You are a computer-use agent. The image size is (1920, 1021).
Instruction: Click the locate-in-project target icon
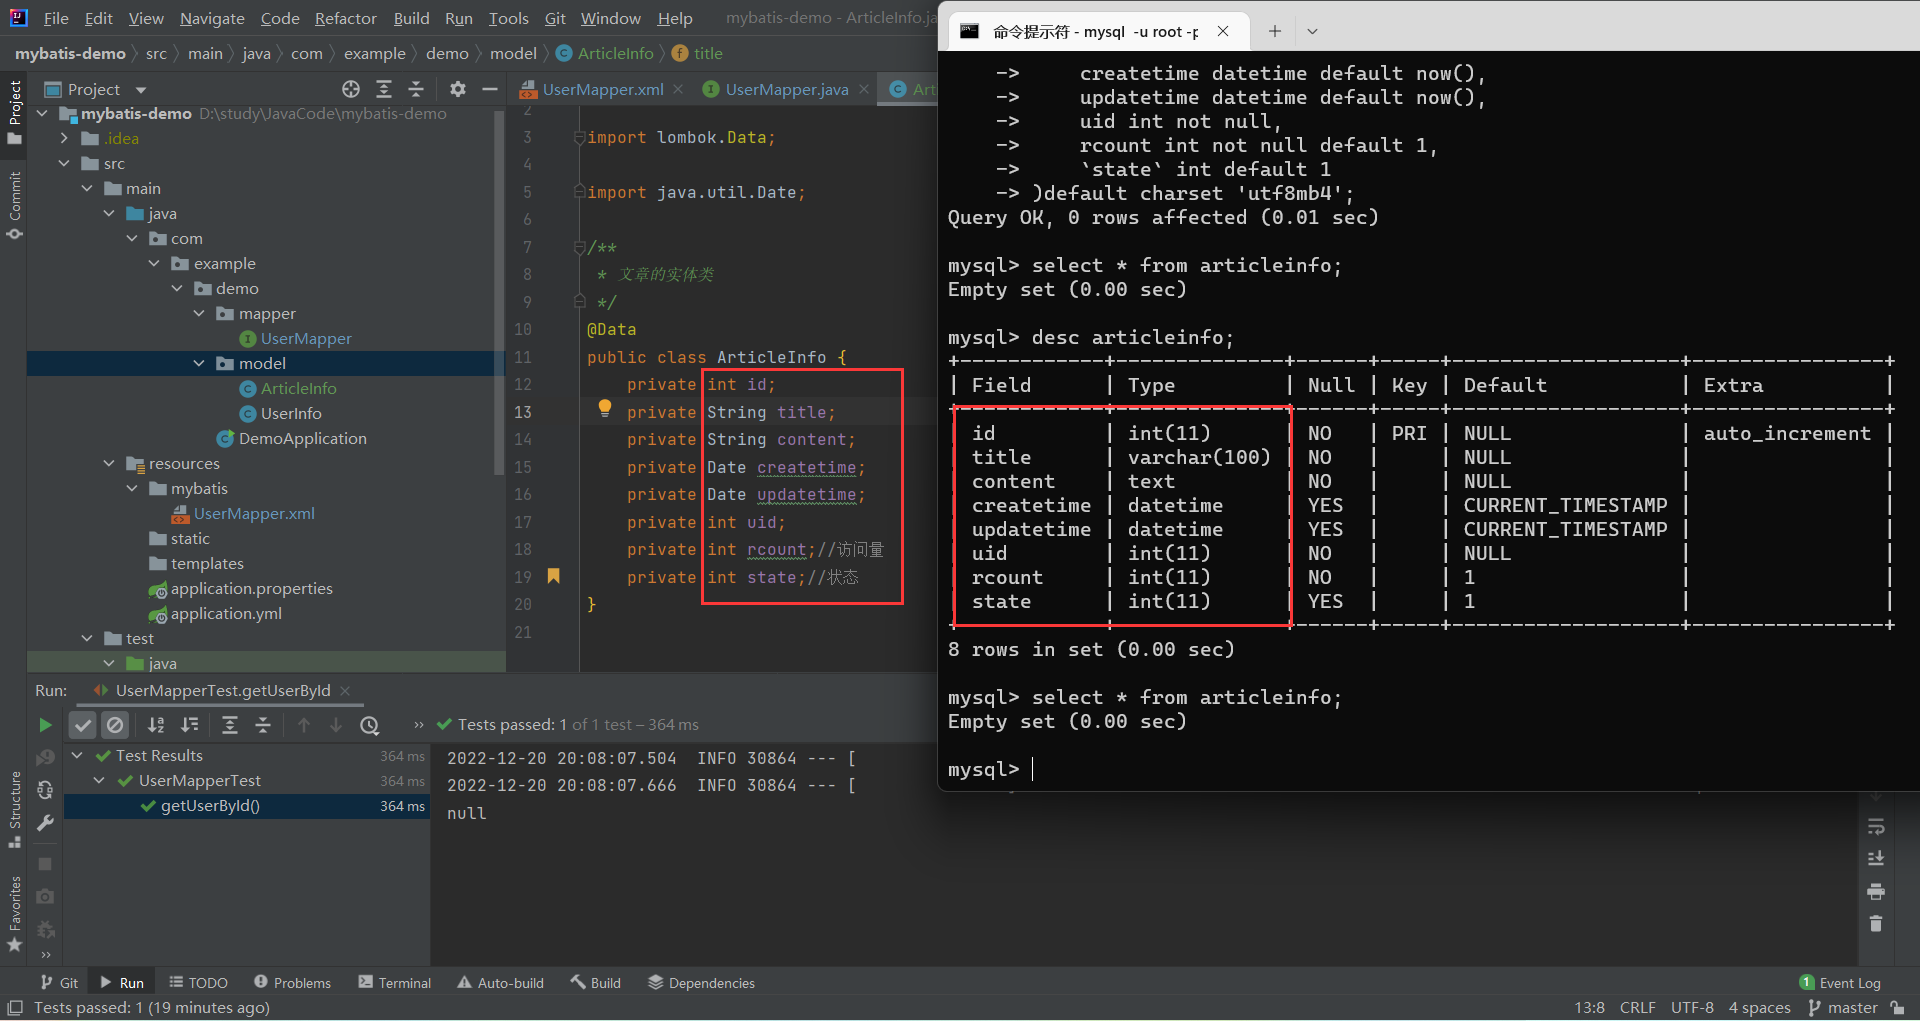click(351, 89)
